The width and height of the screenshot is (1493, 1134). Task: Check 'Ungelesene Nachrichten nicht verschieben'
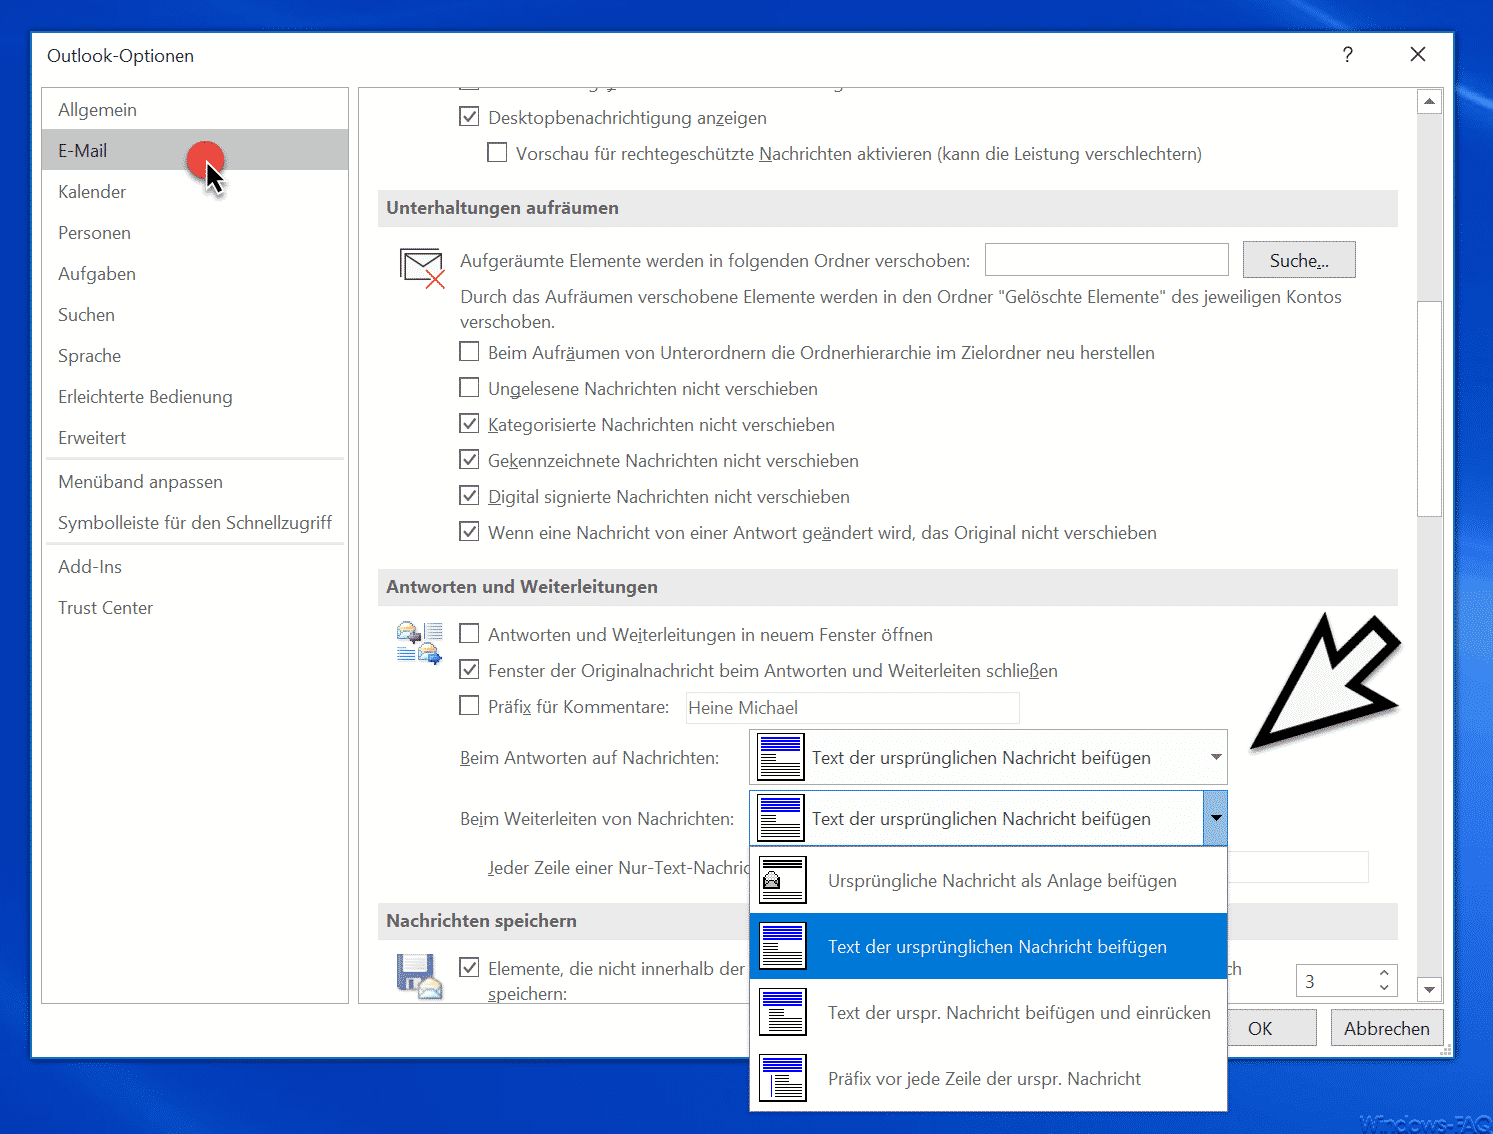[469, 388]
